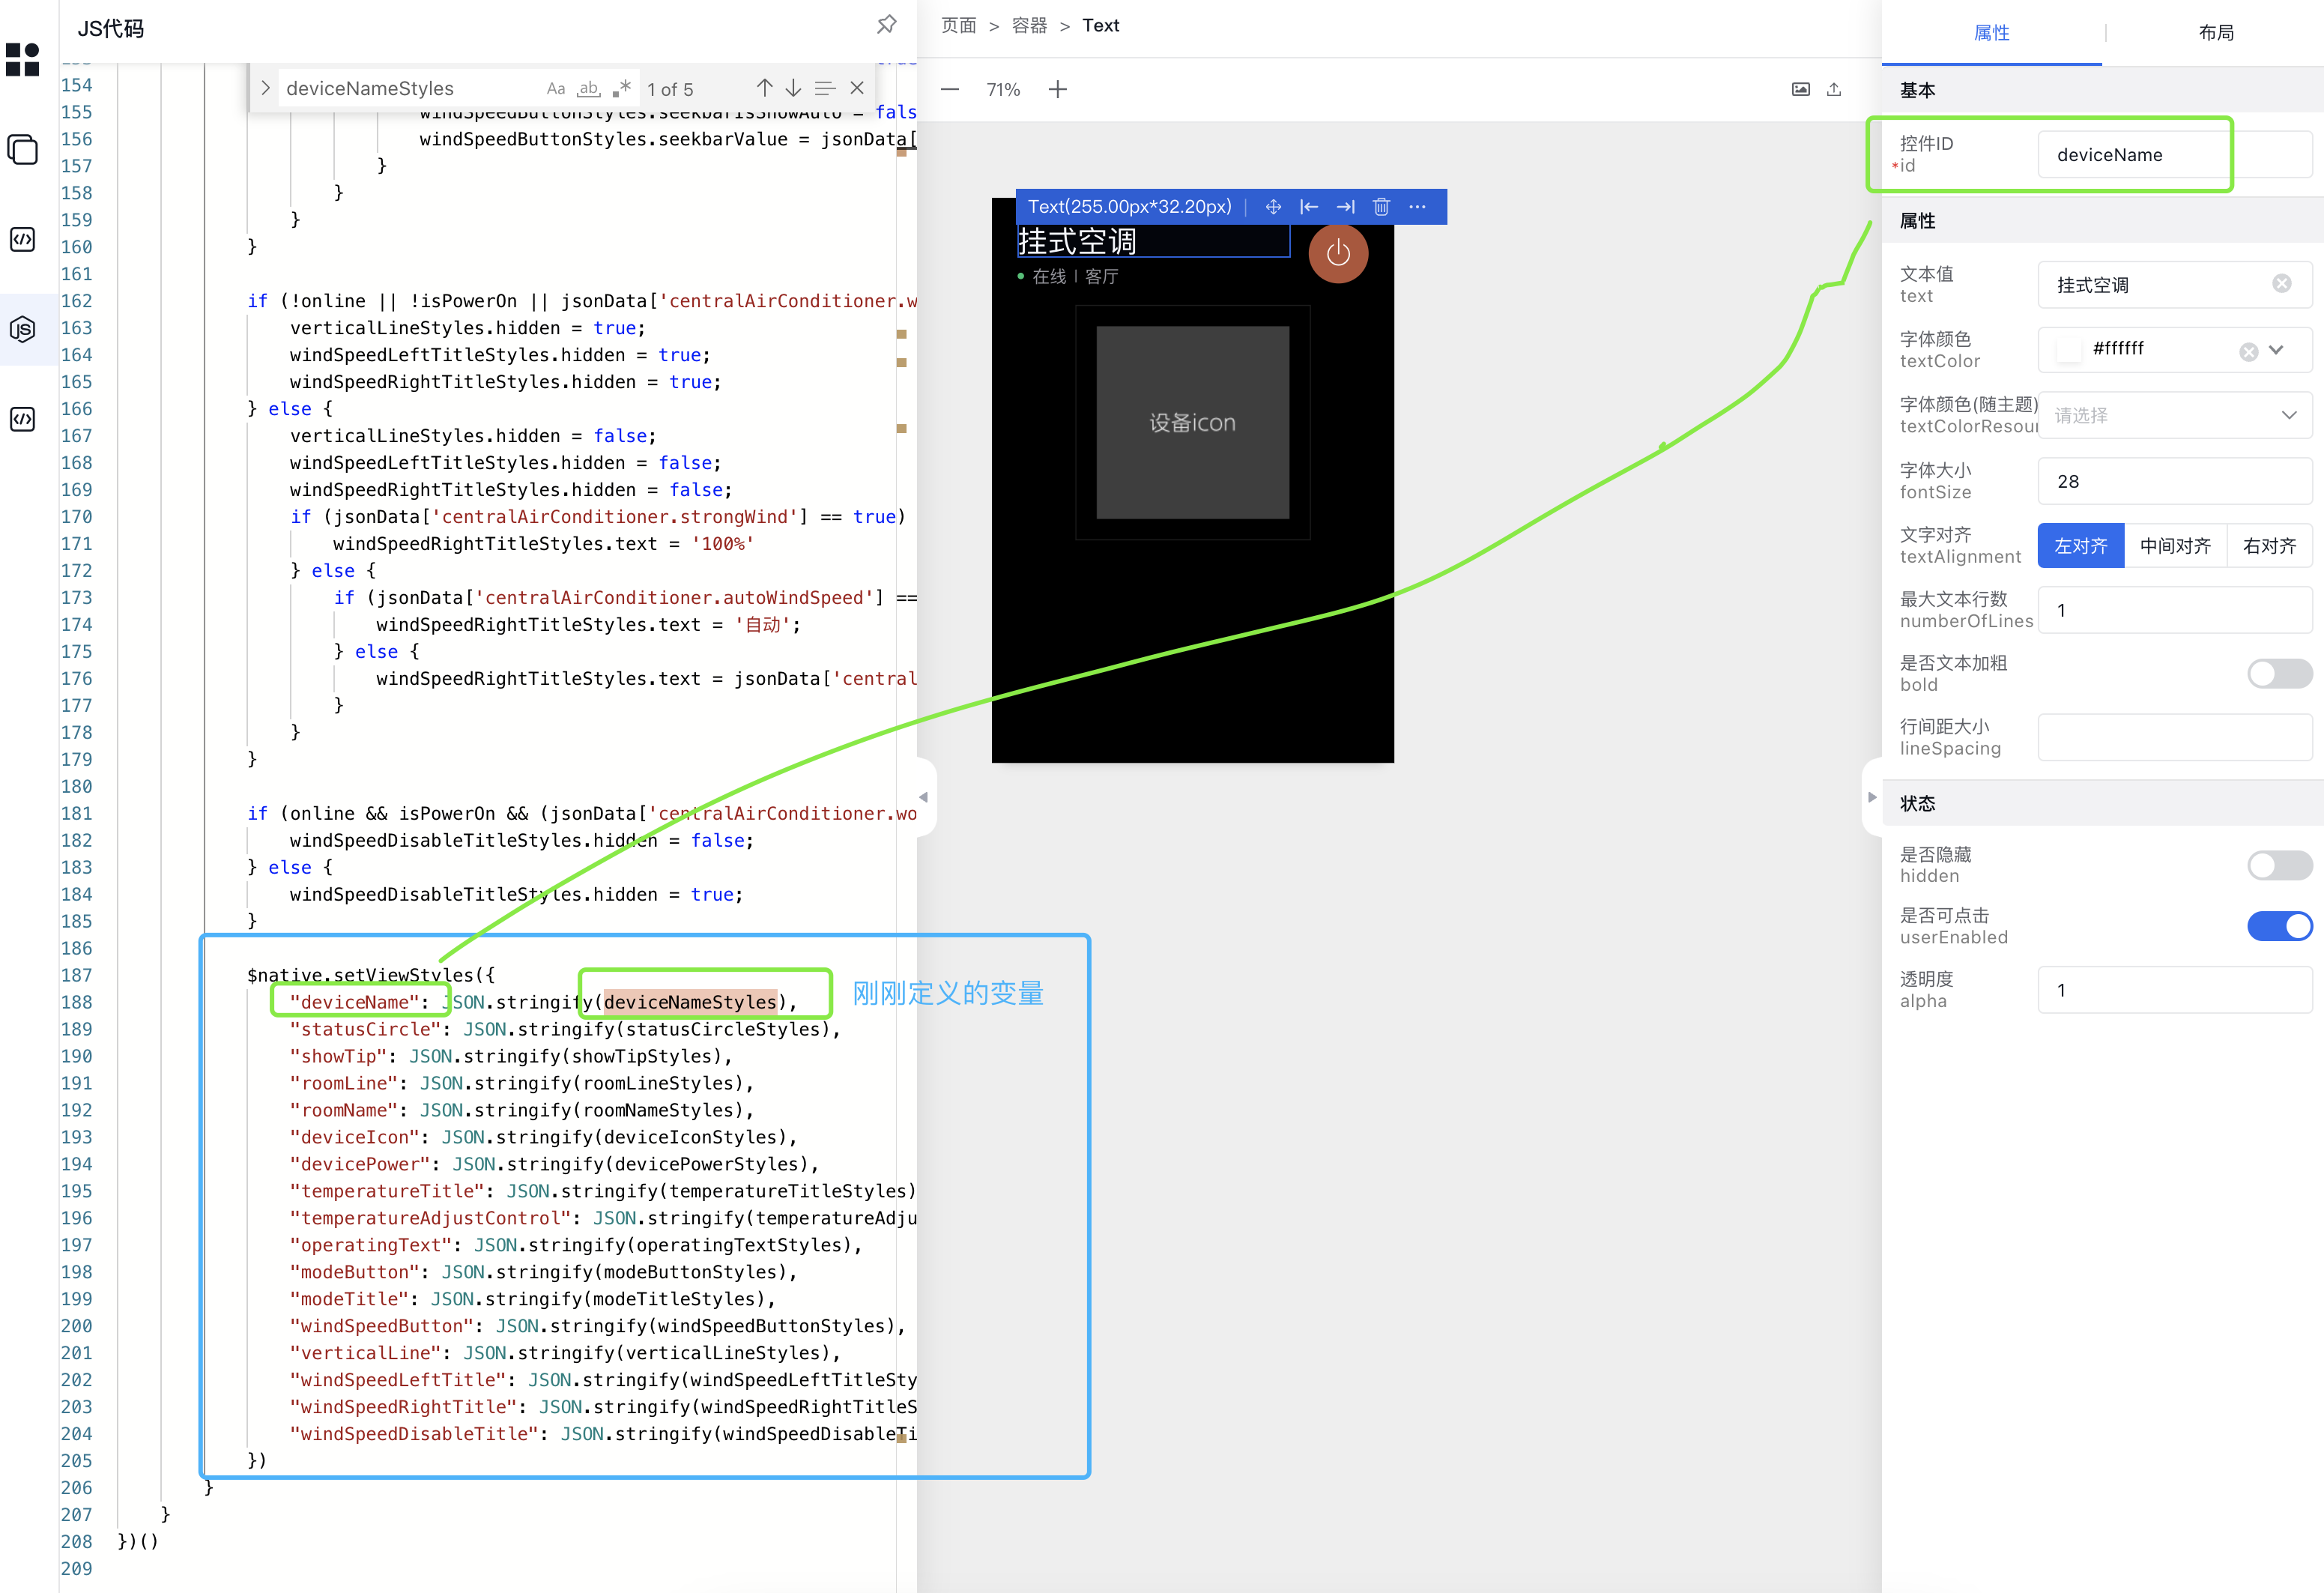Click "roomName" key on line 192
The height and width of the screenshot is (1593, 2324).
coord(343,1110)
